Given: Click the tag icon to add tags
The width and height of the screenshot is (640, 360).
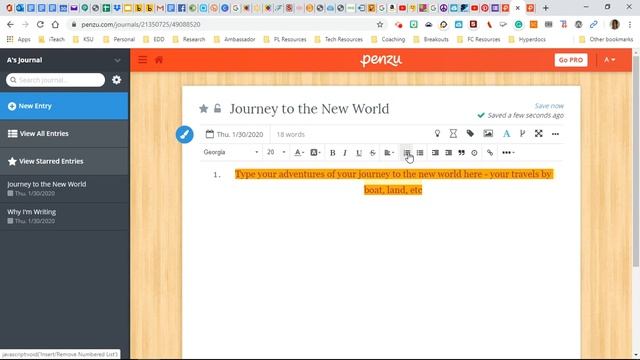Looking at the screenshot, I should coord(470,133).
